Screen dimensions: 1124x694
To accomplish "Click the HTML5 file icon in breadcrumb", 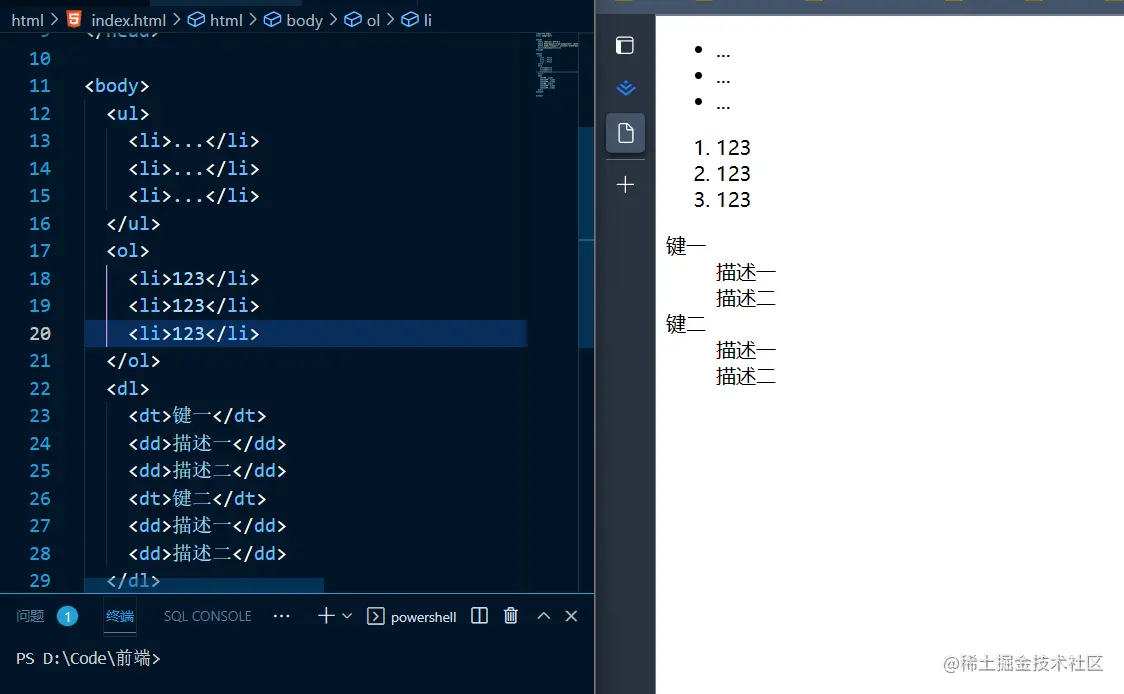I will point(74,19).
